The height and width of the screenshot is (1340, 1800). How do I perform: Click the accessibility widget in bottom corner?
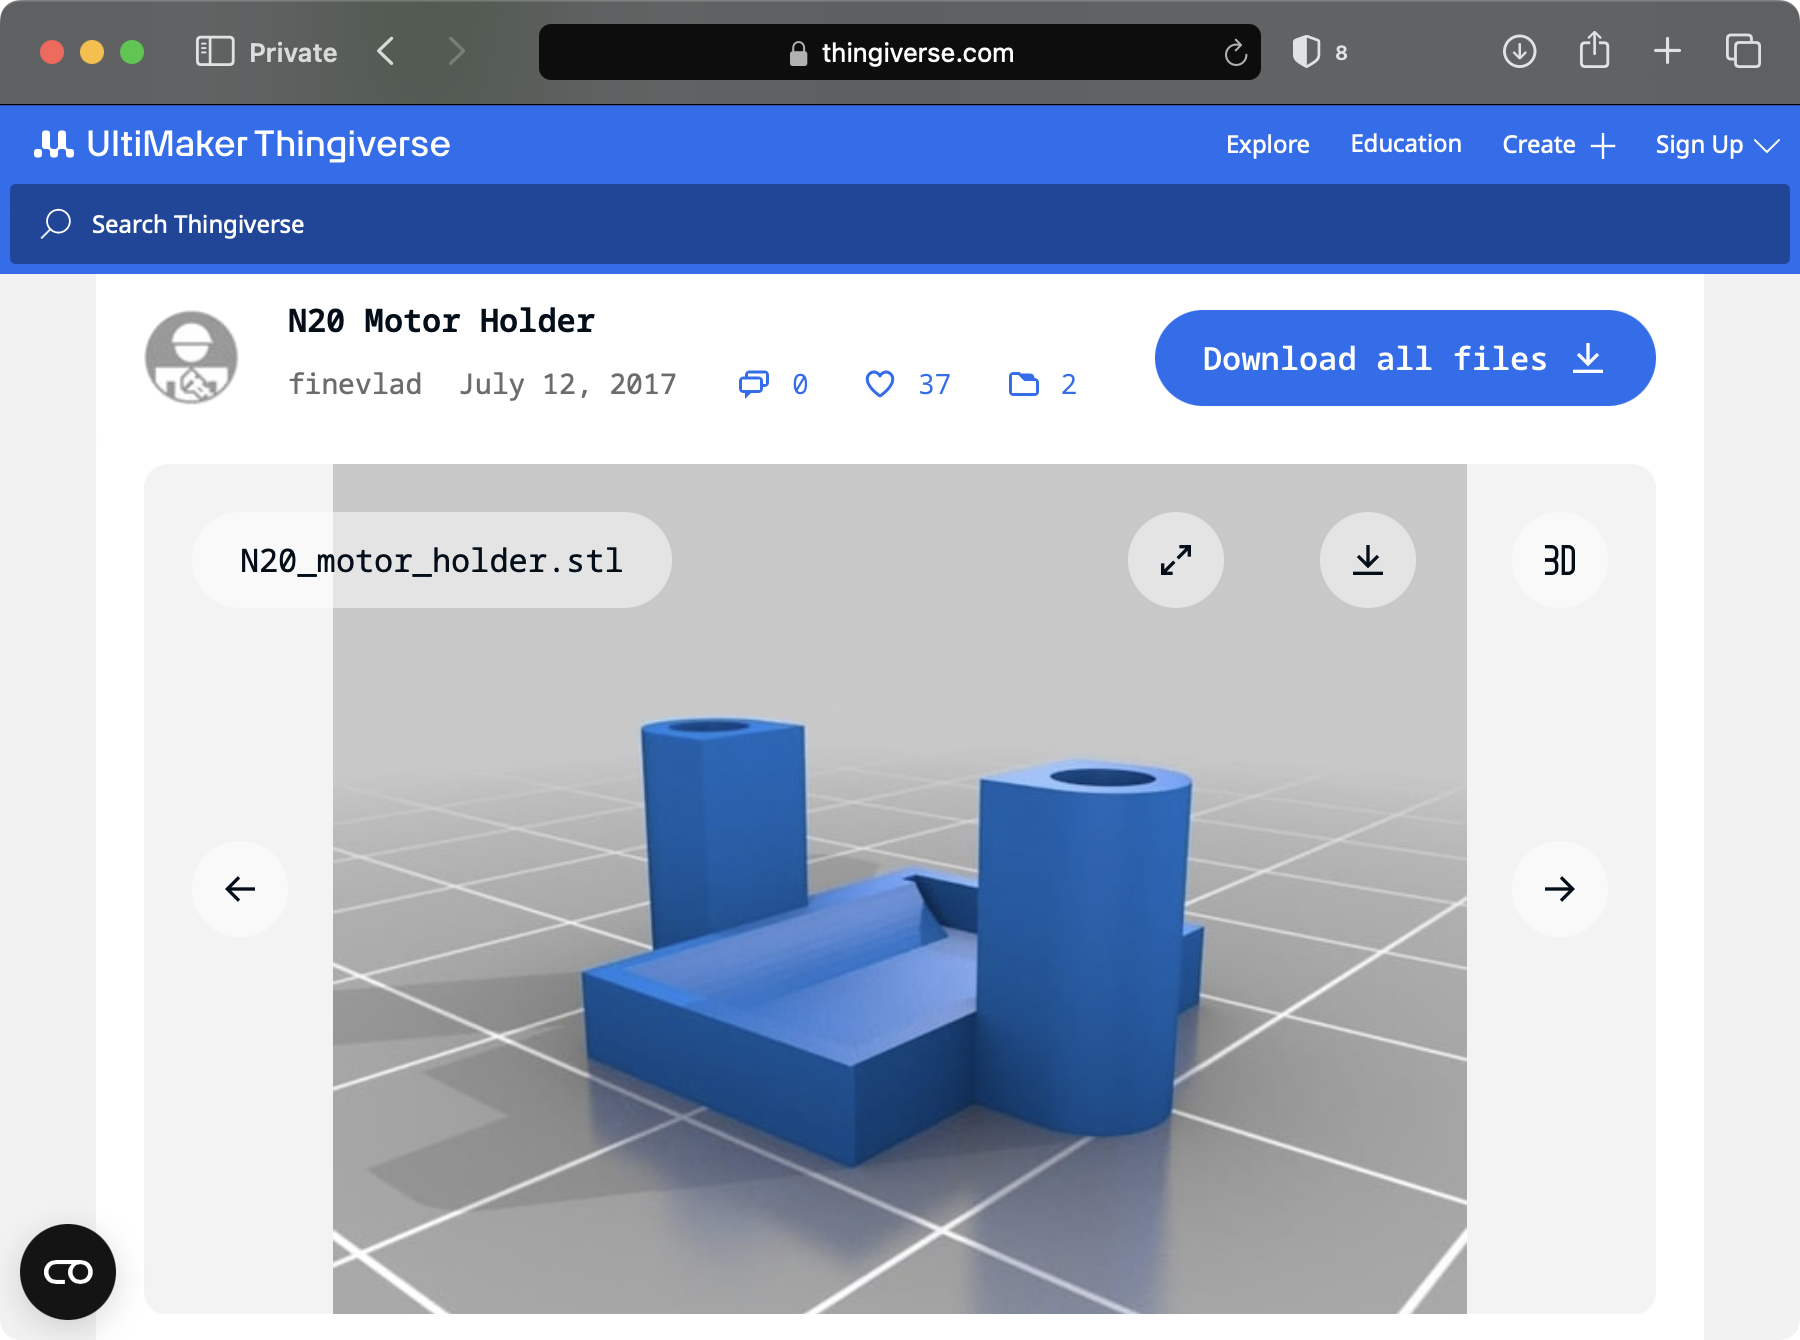pos(68,1272)
